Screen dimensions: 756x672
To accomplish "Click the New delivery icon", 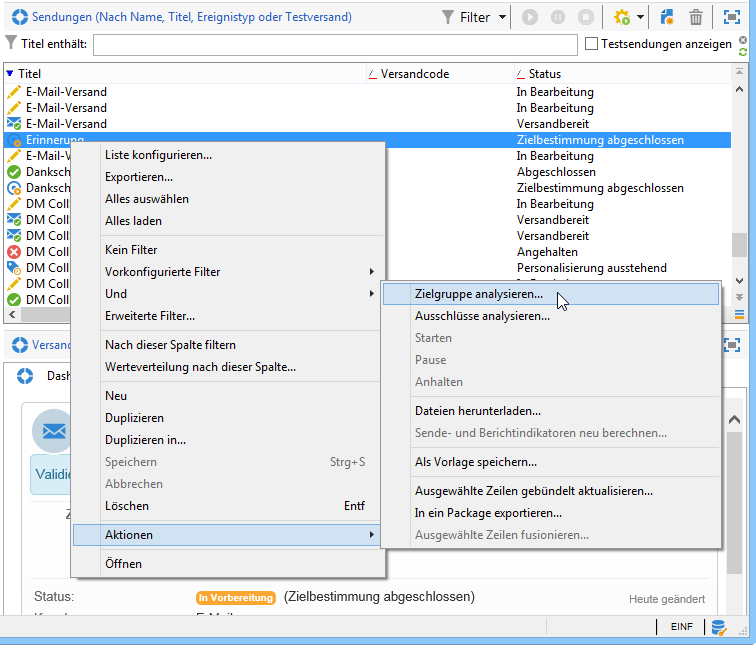I will tap(667, 17).
